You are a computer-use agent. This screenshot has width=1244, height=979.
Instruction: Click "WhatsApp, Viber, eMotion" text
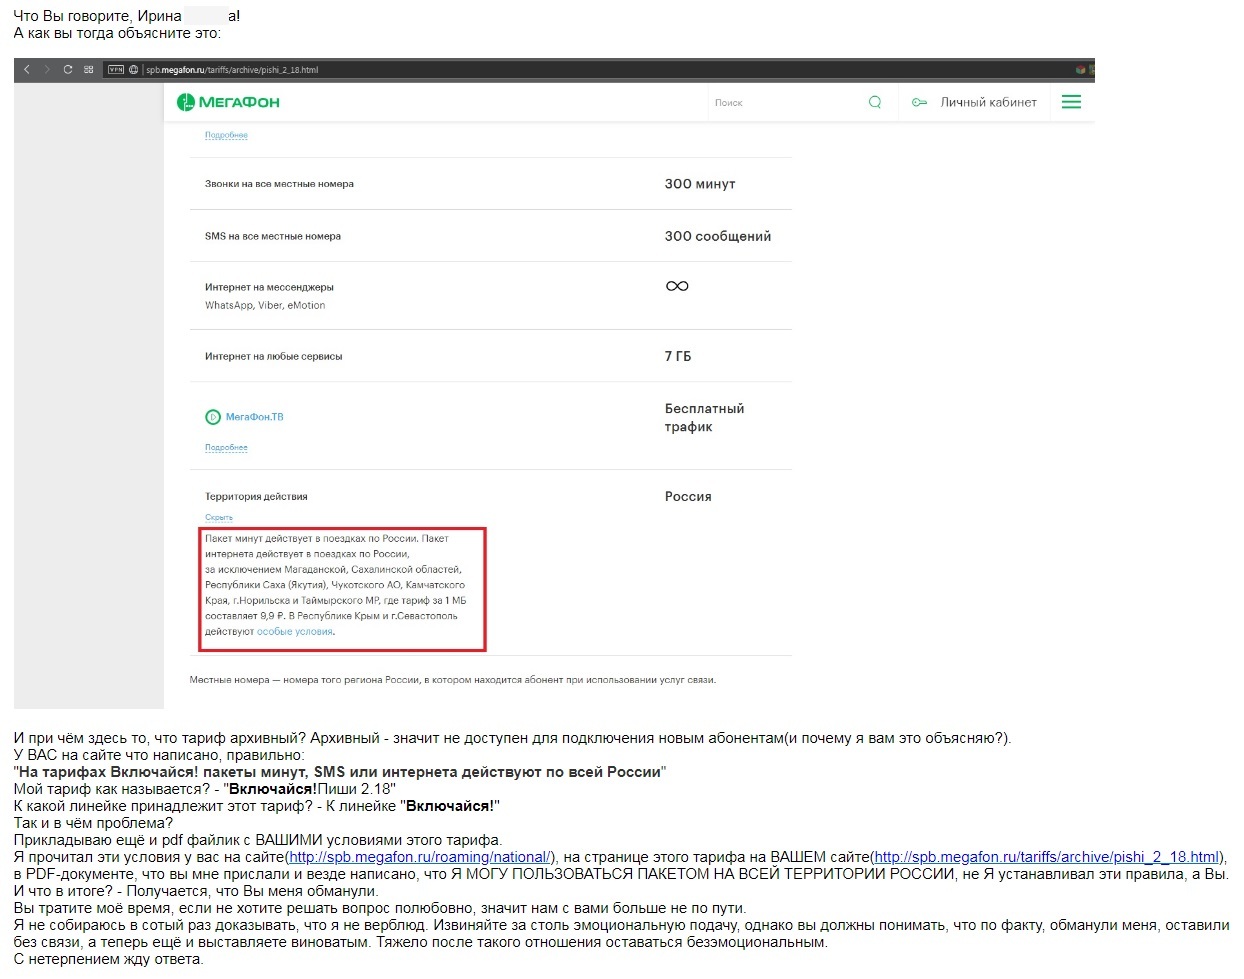[x=265, y=306]
